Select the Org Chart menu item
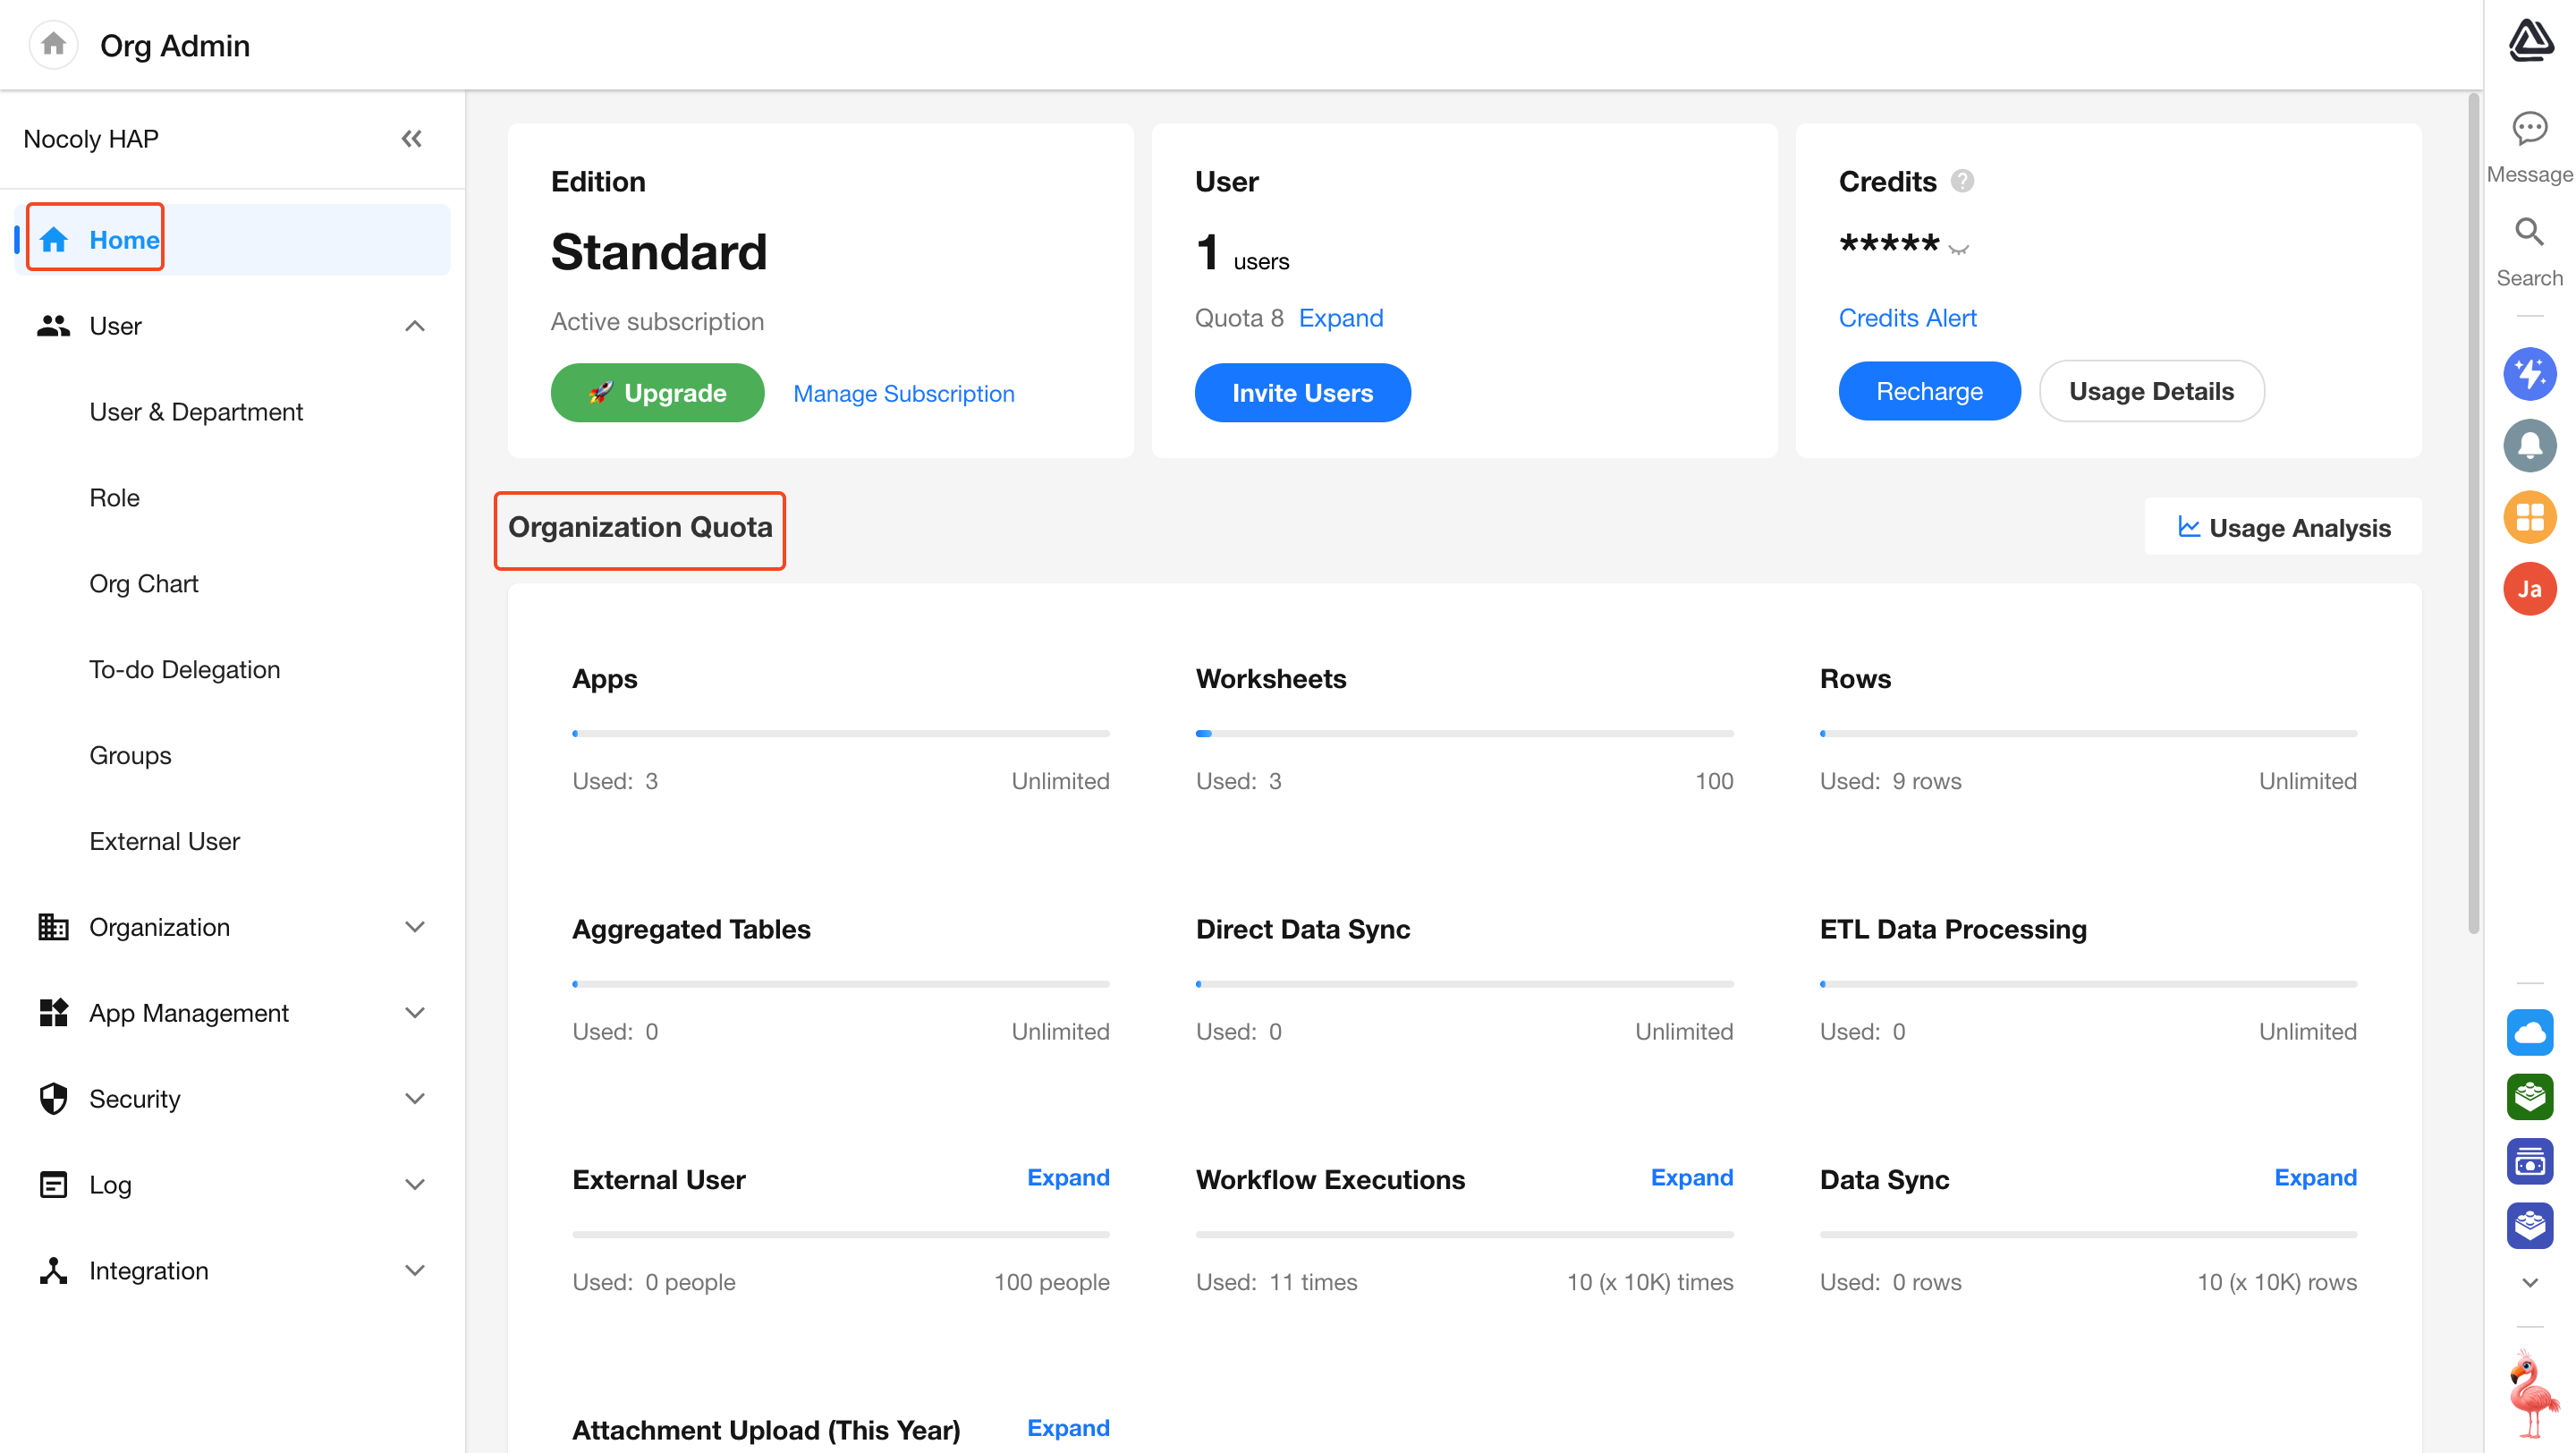Screen dimensions: 2576x1453 point(144,584)
